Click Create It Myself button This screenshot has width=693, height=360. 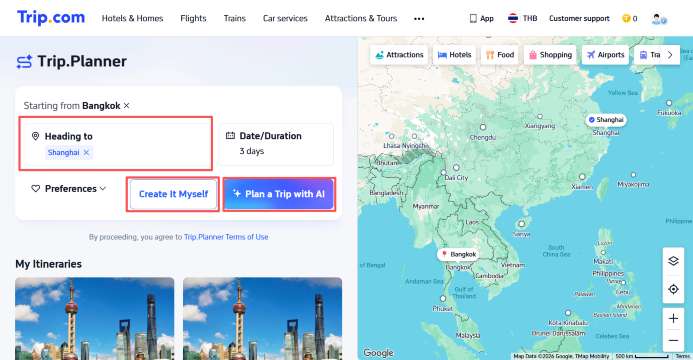click(173, 194)
